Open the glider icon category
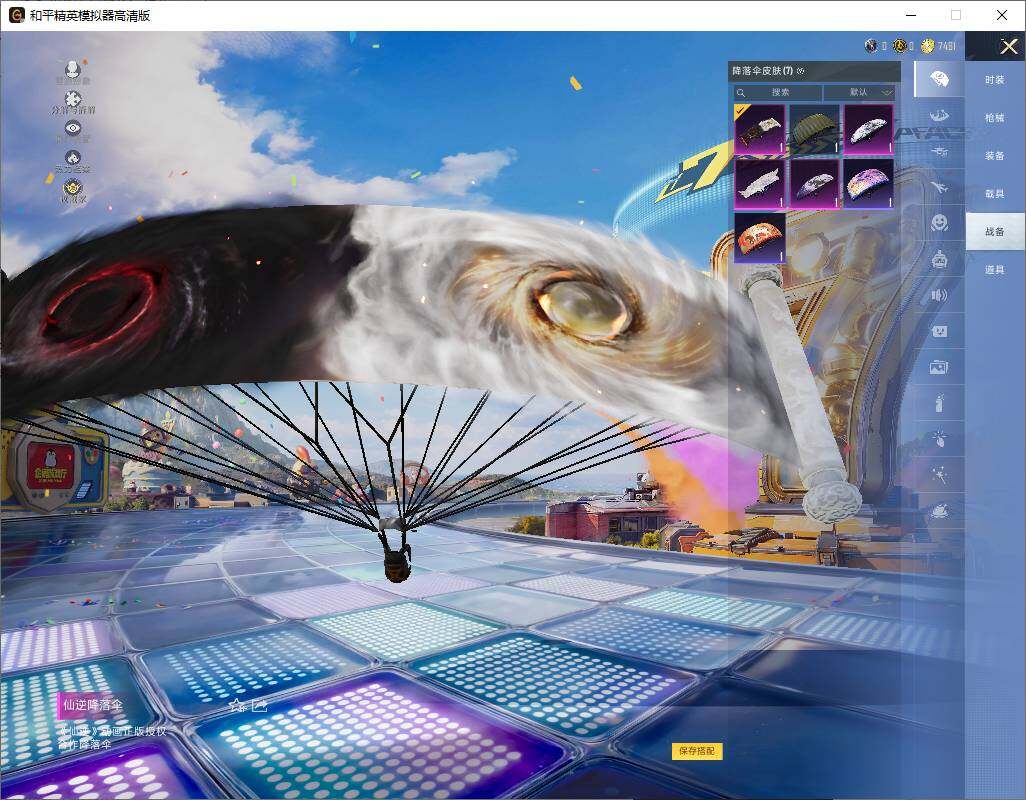Image resolution: width=1026 pixels, height=800 pixels. point(939,152)
